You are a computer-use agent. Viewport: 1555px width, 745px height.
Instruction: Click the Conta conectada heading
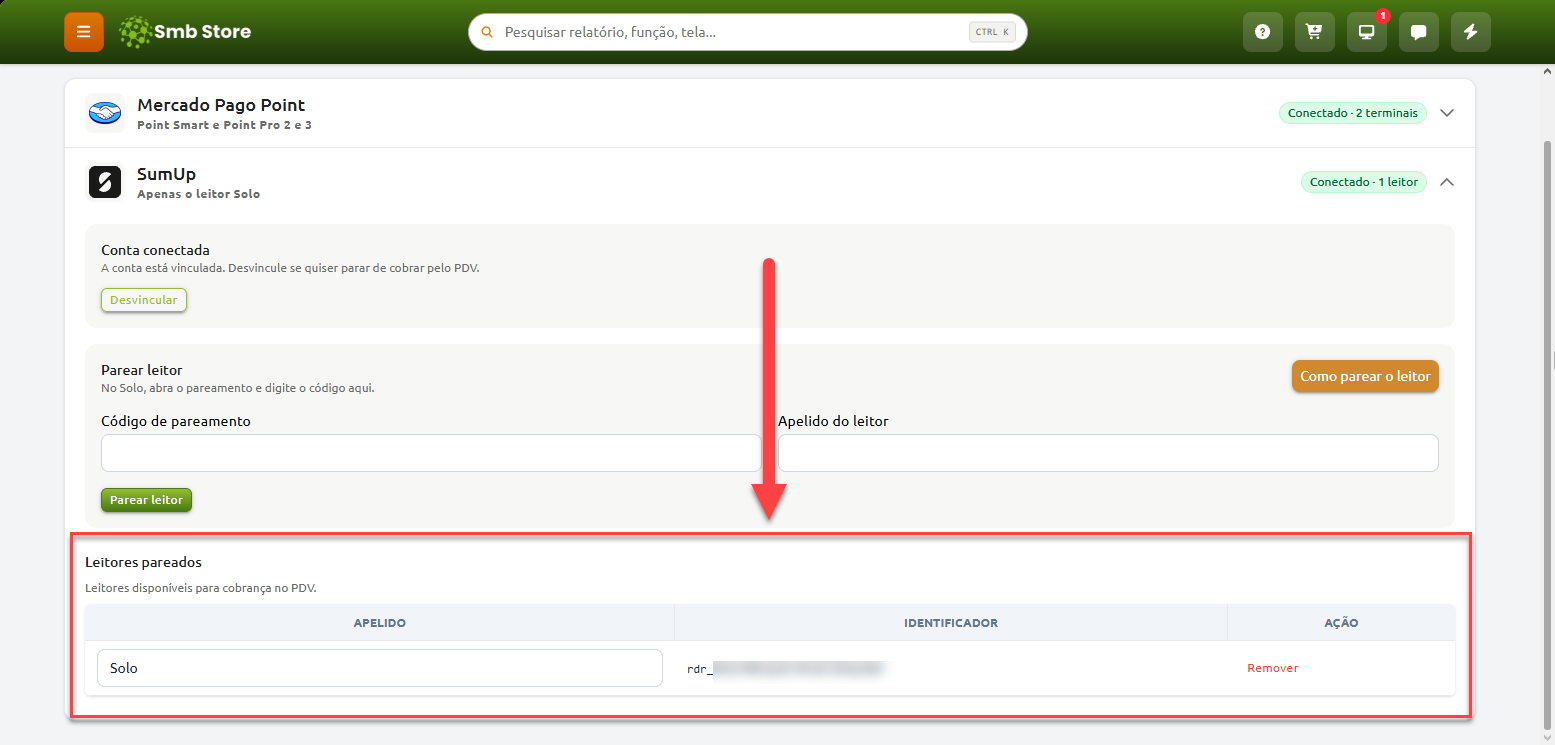point(156,250)
